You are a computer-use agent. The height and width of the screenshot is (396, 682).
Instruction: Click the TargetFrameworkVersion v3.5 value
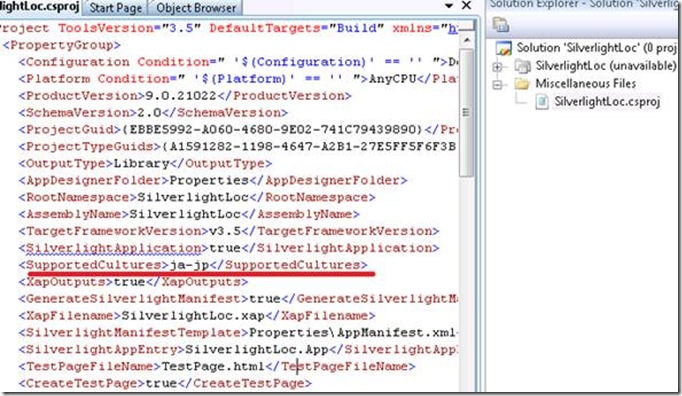coord(225,231)
